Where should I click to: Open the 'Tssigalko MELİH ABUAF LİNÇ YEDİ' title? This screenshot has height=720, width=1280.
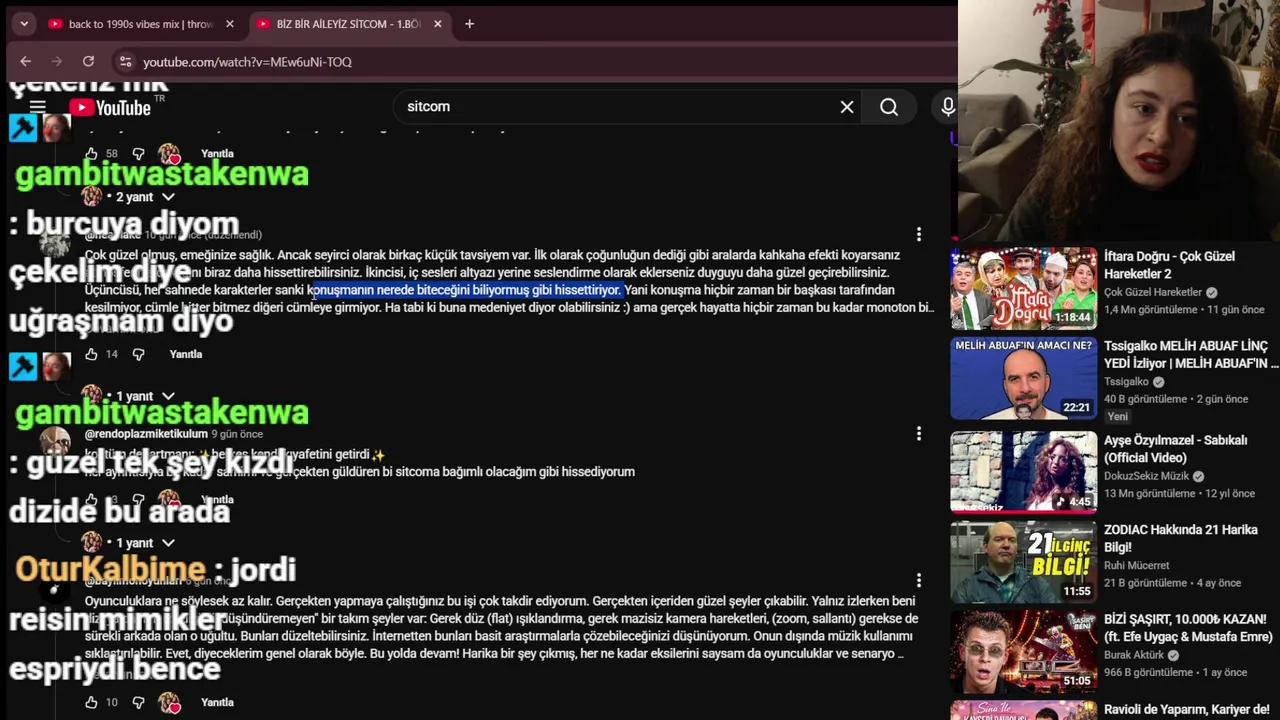click(1190, 355)
